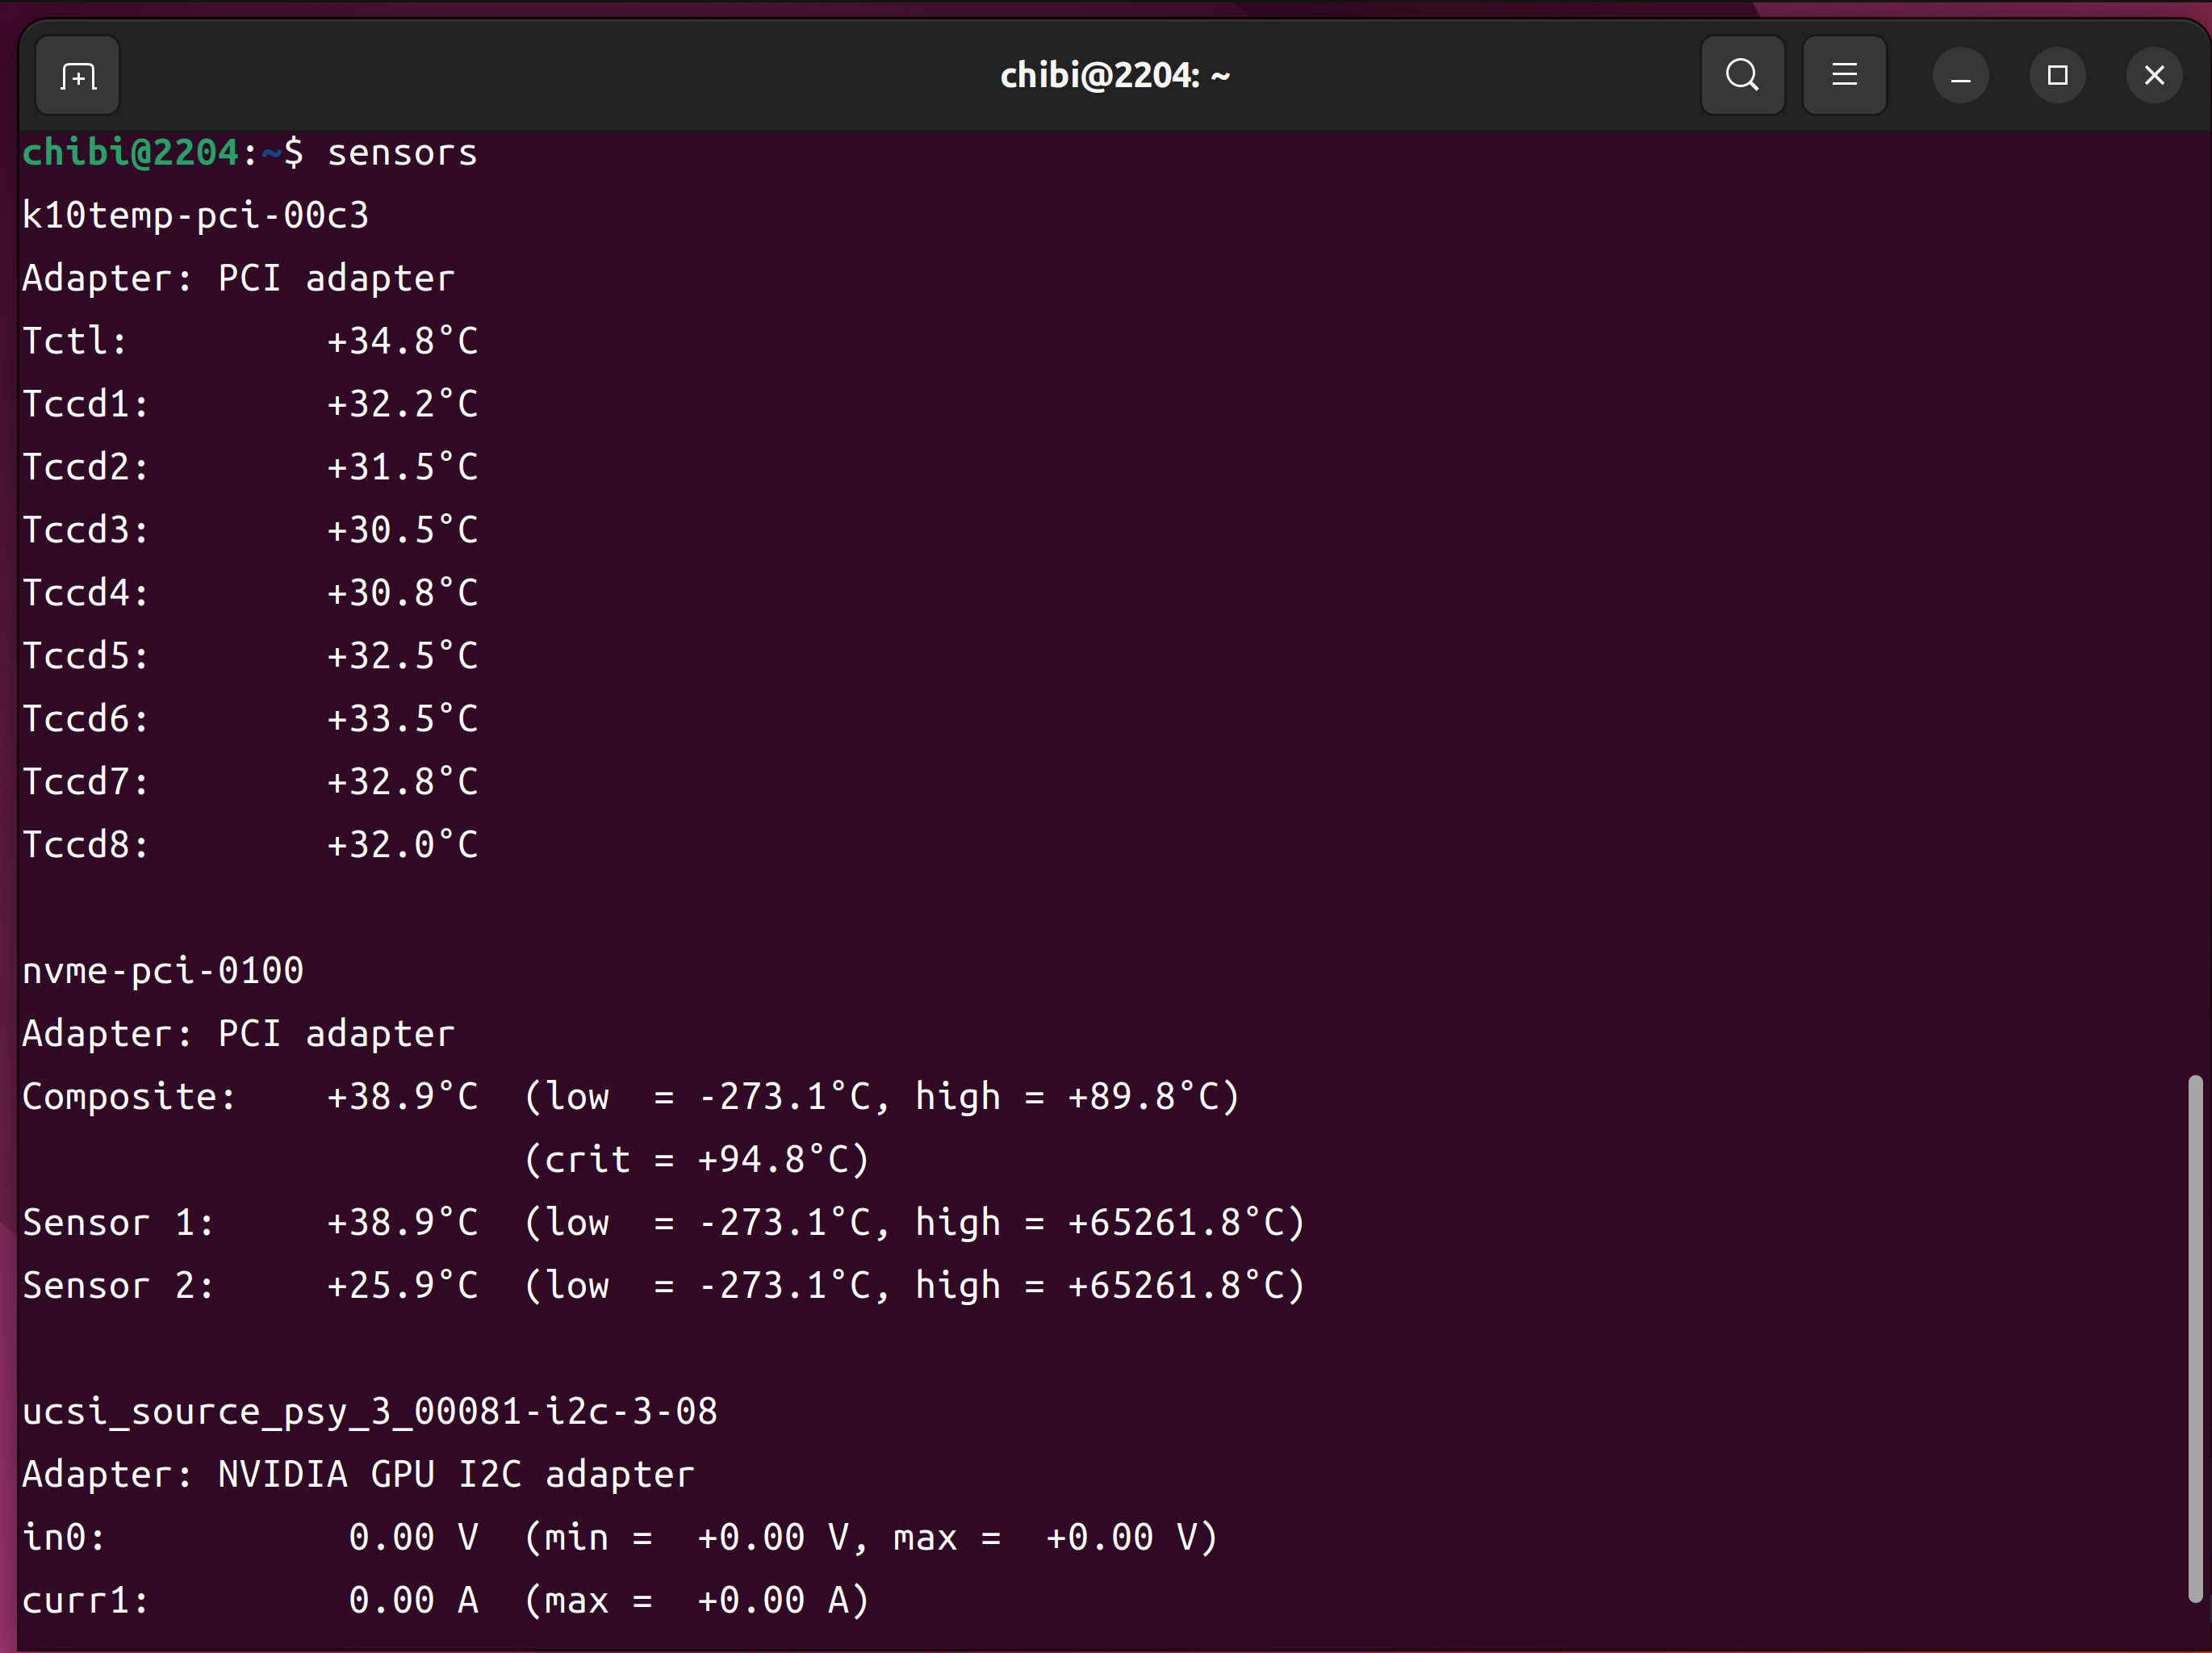Maximize the terminal window
This screenshot has width=2212, height=1653.
coord(2057,76)
